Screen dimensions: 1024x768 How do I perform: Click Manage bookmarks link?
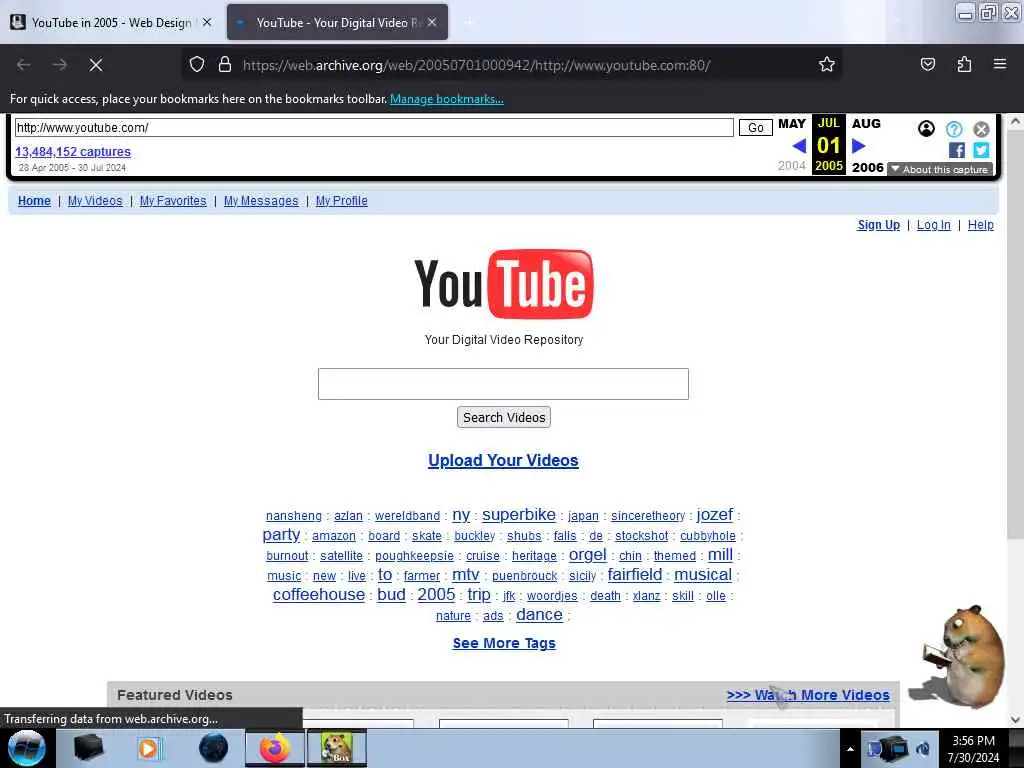pos(447,99)
